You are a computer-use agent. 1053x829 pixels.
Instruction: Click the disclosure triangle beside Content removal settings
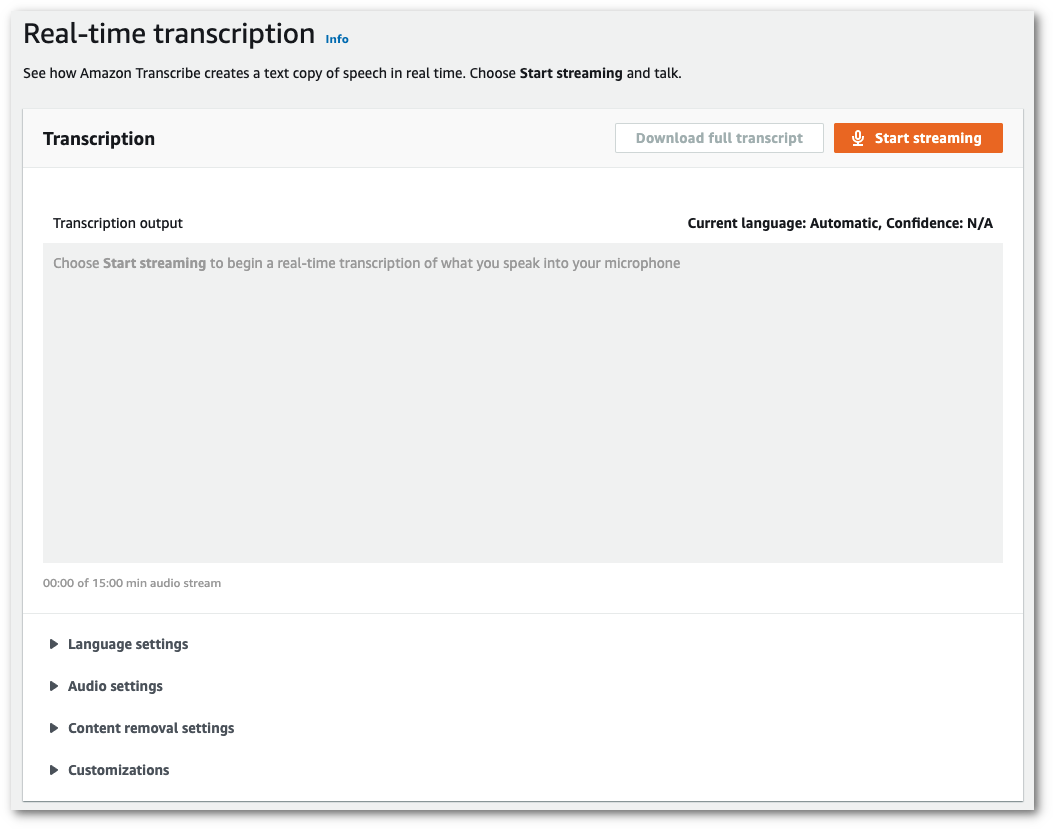[54, 728]
